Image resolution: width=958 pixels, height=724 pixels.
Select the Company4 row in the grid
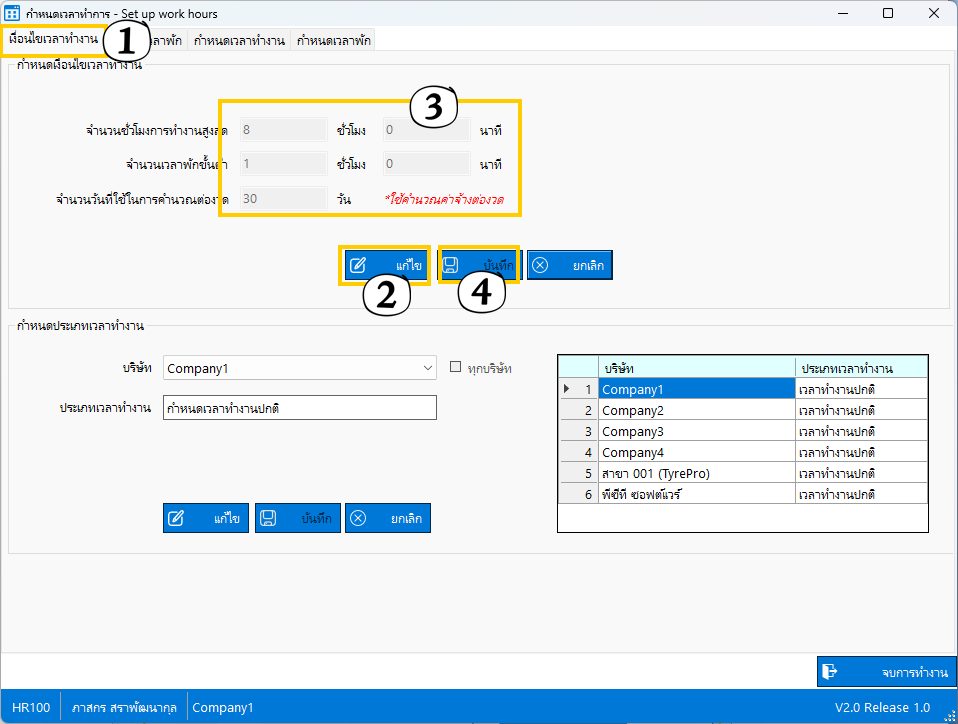pyautogui.click(x=696, y=452)
